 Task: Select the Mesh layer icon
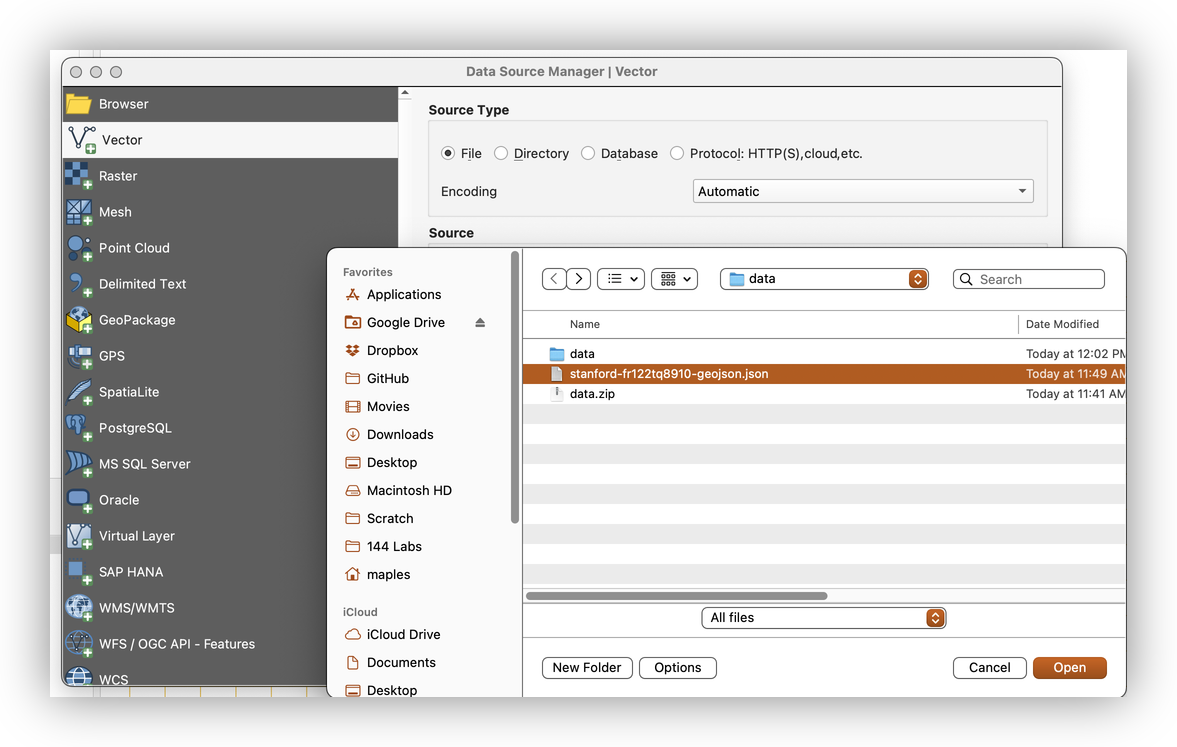click(79, 212)
